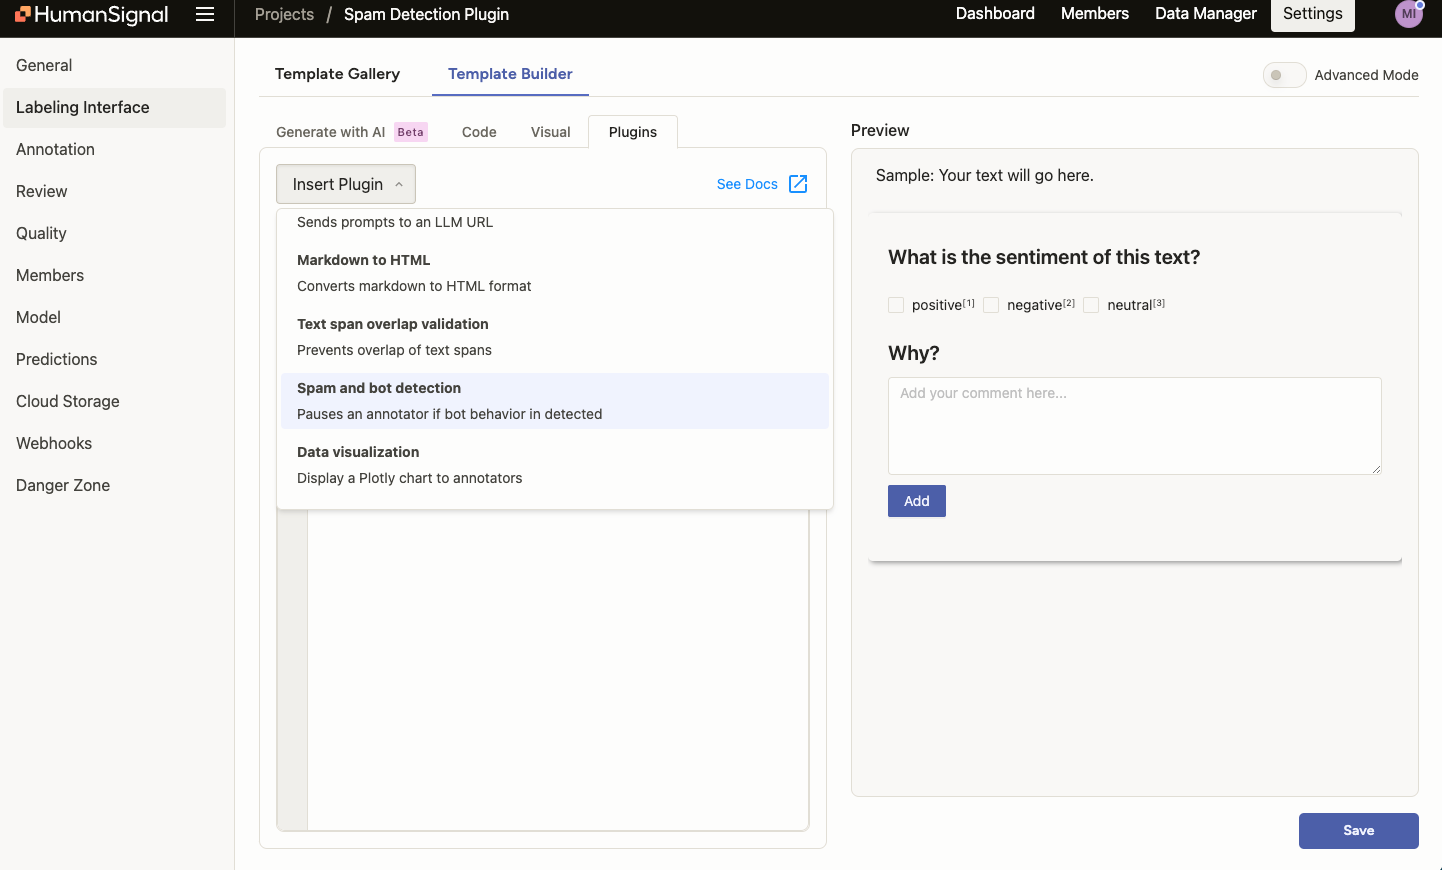Check the neutral sentiment checkbox
The height and width of the screenshot is (870, 1442).
1091,305
